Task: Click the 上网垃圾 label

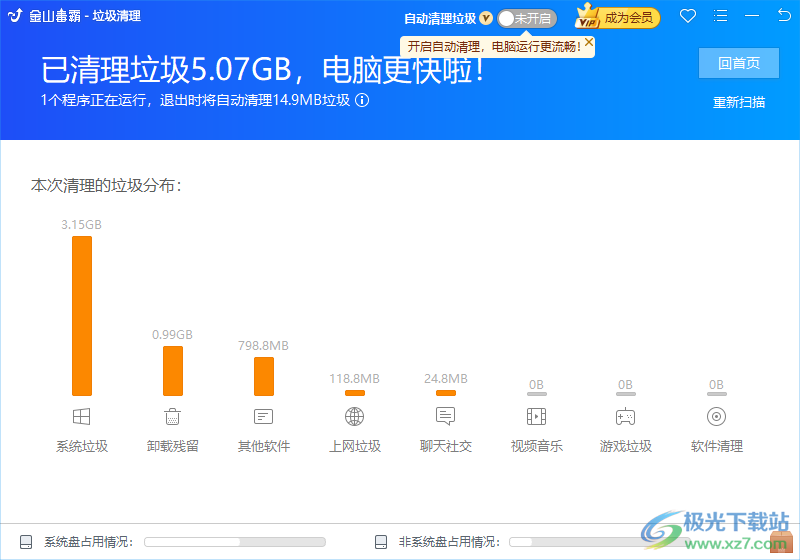Action: [x=355, y=446]
